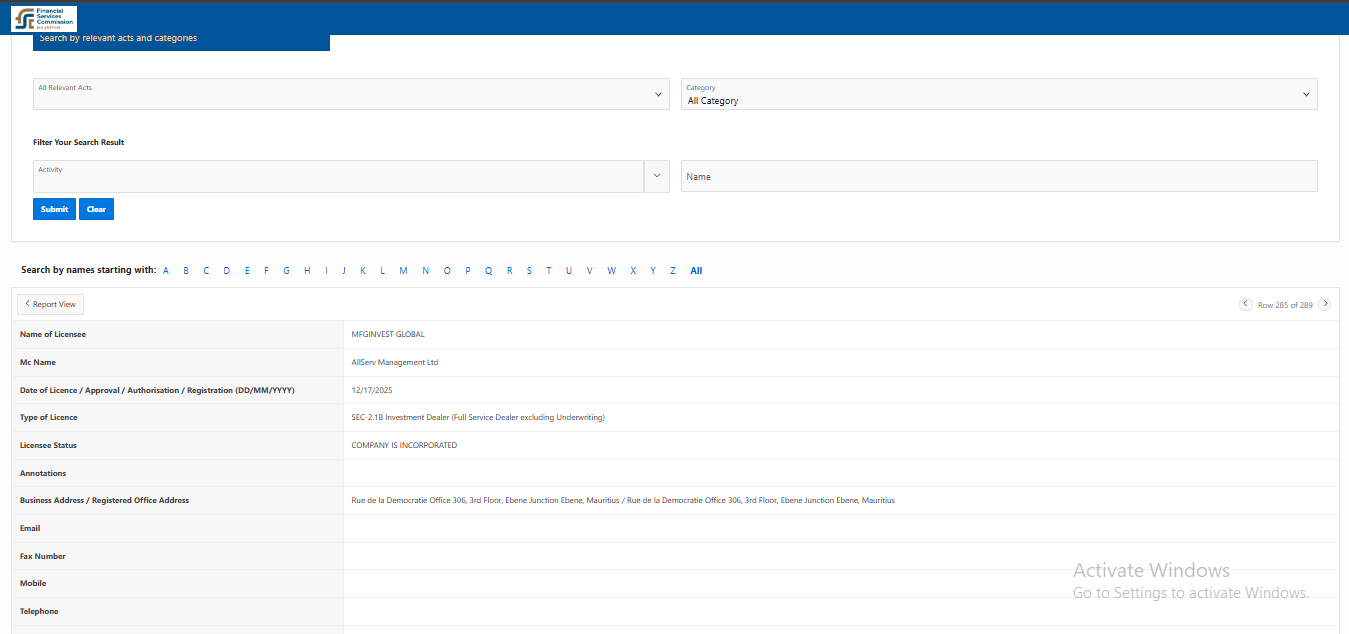The width and height of the screenshot is (1349, 634).
Task: Show All names filter
Action: (x=696, y=271)
